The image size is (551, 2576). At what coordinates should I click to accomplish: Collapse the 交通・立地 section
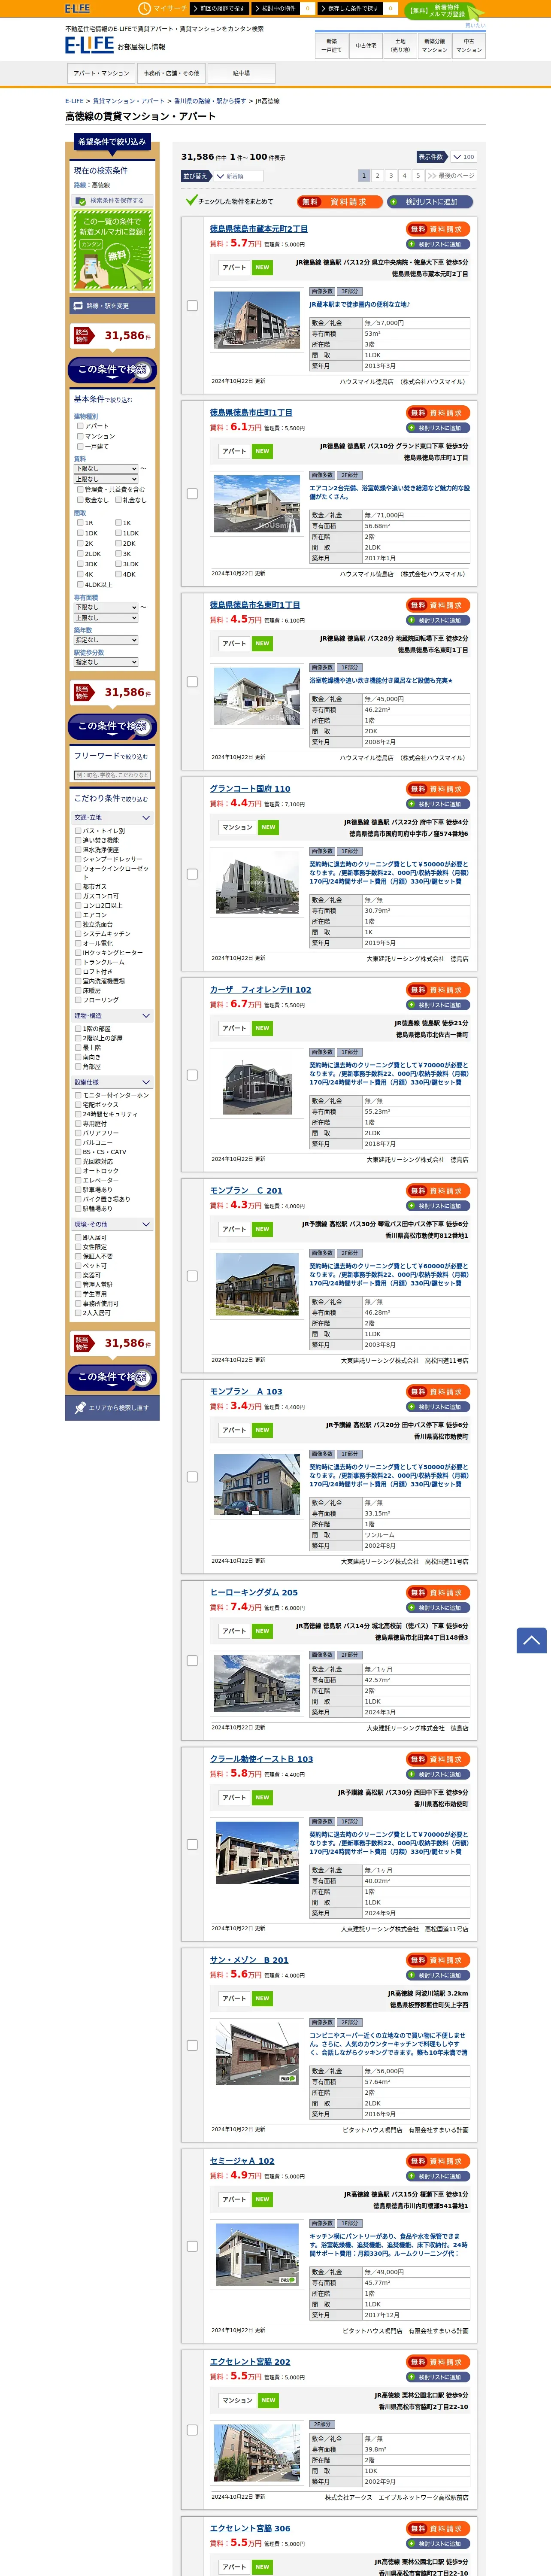tap(112, 818)
